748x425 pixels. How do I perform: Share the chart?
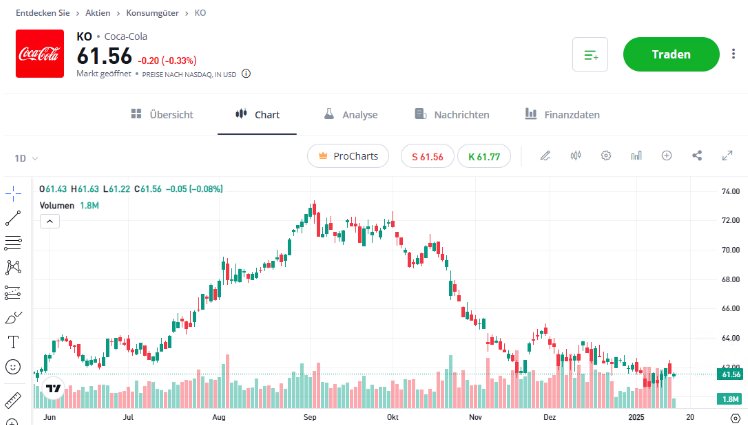pos(697,155)
